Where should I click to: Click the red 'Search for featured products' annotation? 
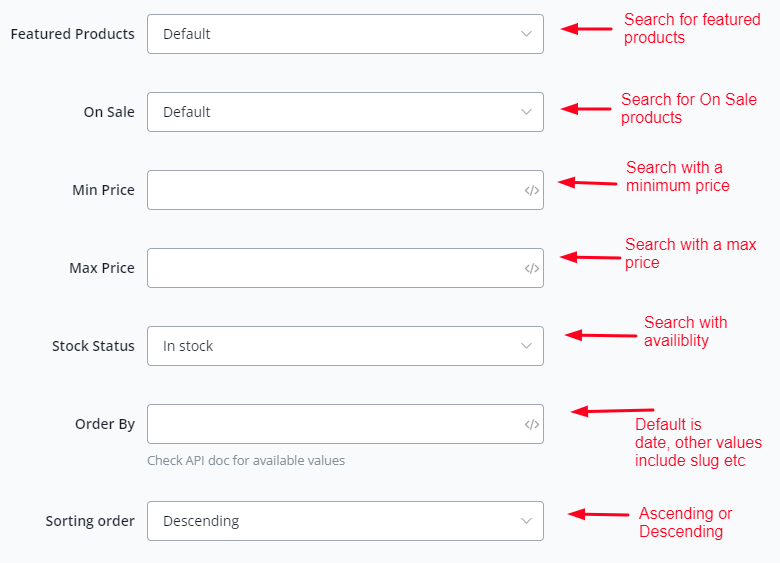[x=691, y=28]
